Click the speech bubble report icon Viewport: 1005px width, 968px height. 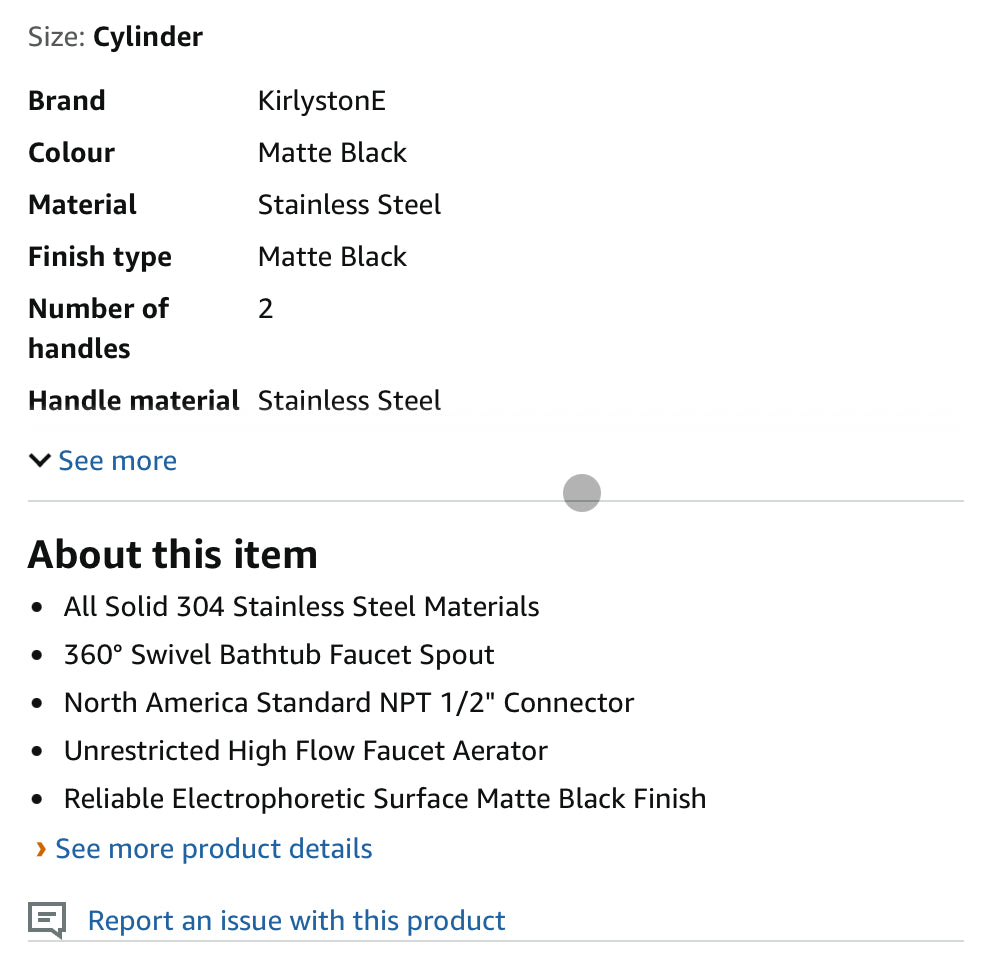47,920
